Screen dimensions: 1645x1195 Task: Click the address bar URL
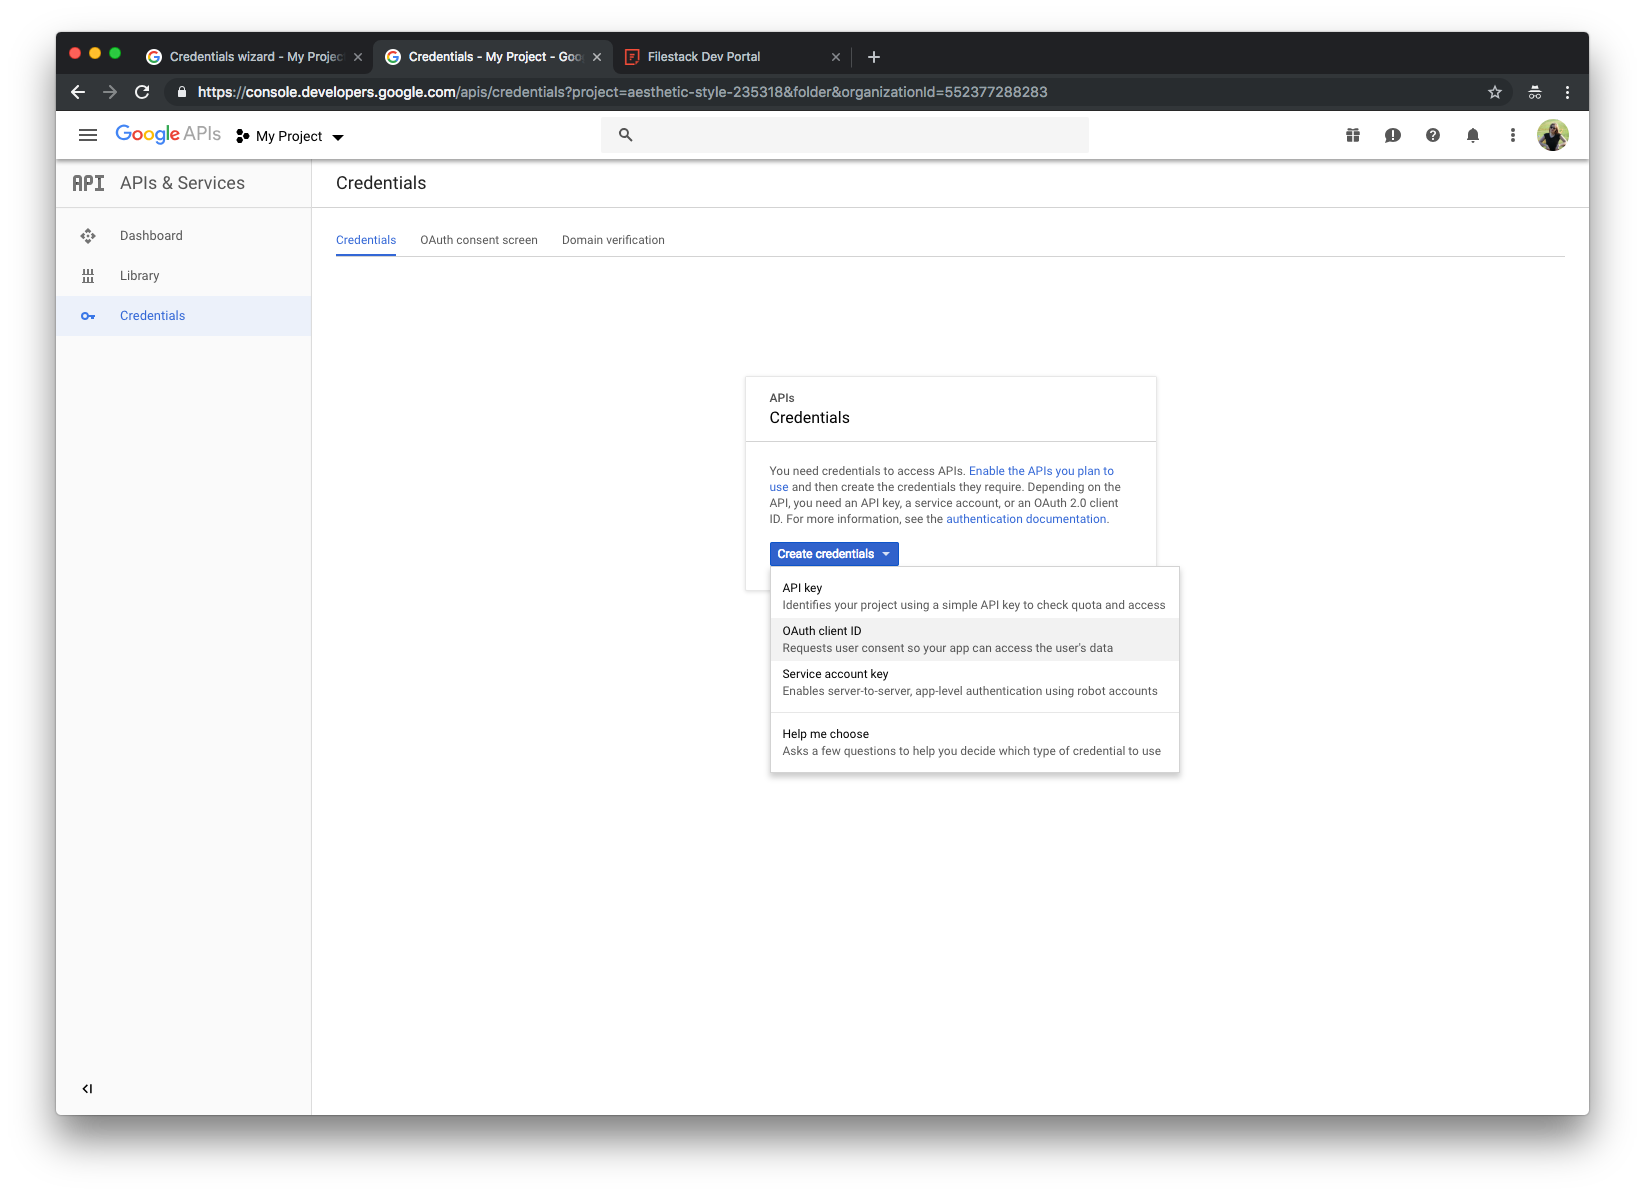point(622,92)
